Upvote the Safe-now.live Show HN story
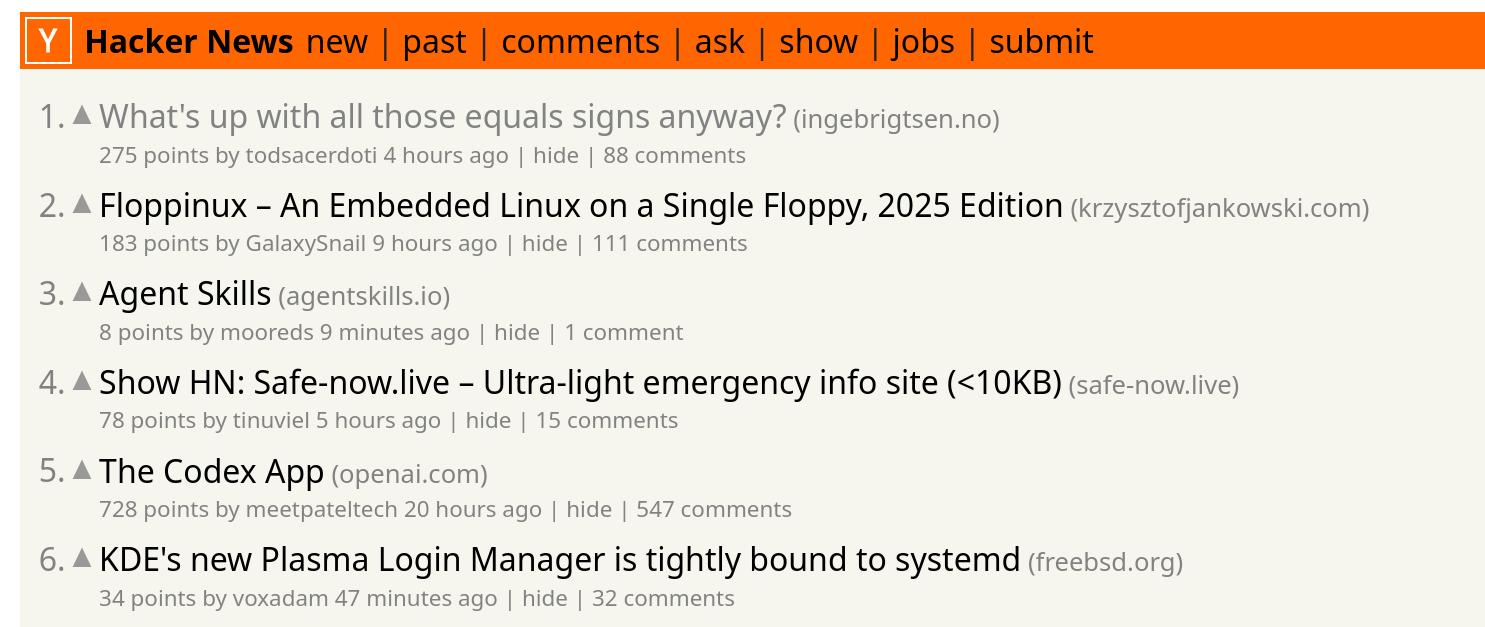 83,381
